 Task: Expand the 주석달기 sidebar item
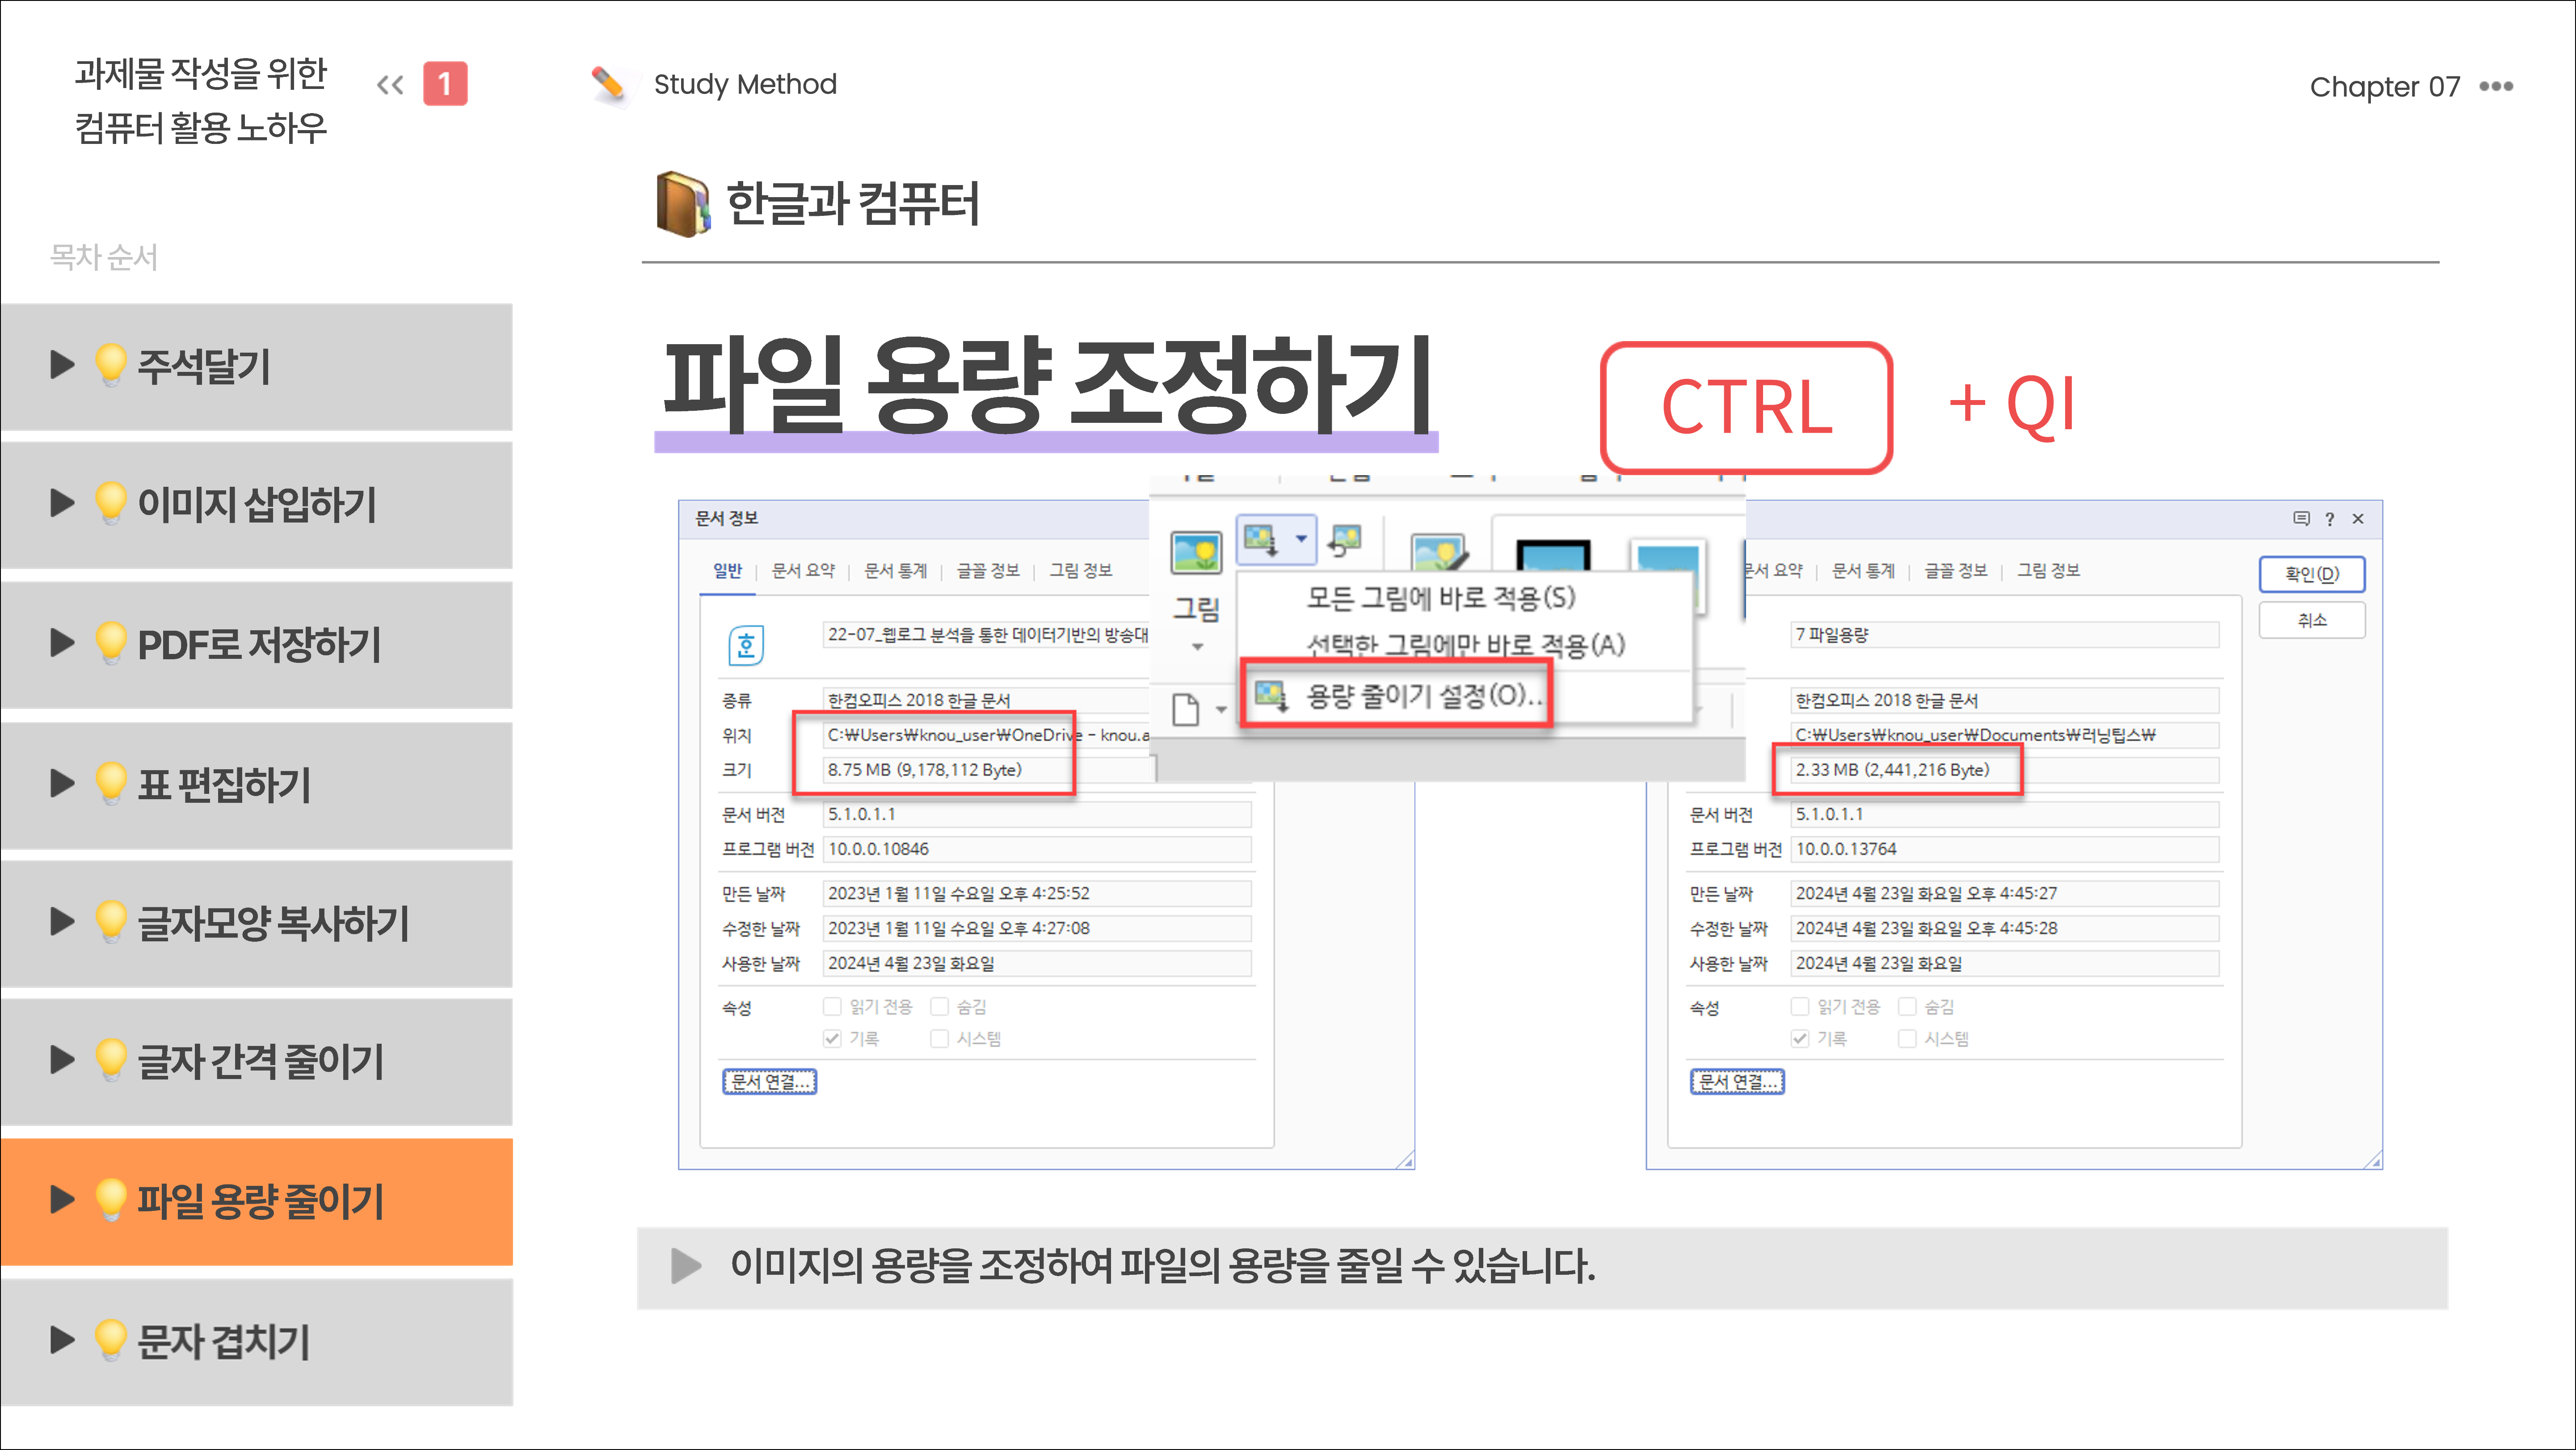(x=256, y=367)
